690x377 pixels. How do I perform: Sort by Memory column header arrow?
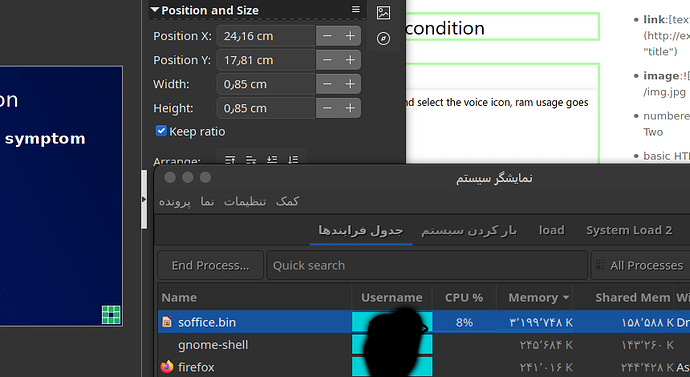click(566, 298)
